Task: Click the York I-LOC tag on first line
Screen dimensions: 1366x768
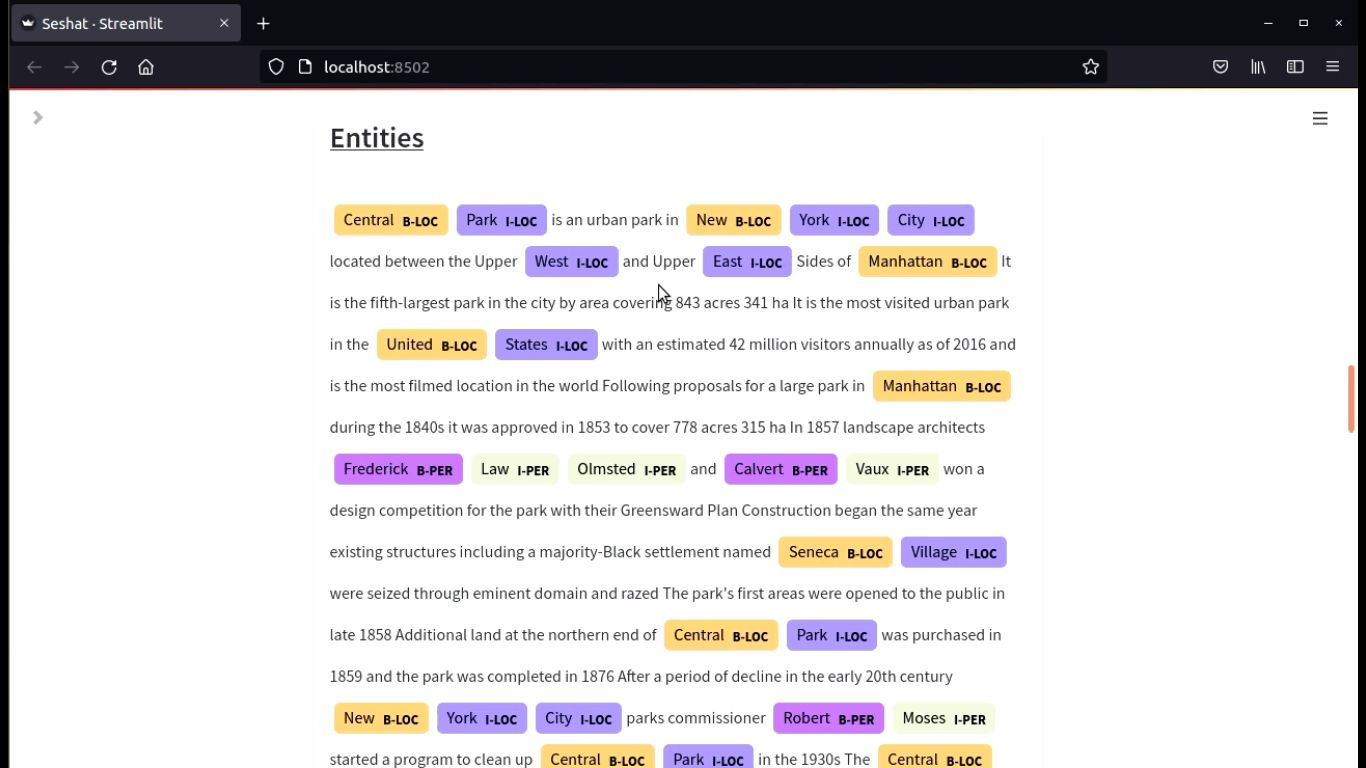Action: coord(834,220)
